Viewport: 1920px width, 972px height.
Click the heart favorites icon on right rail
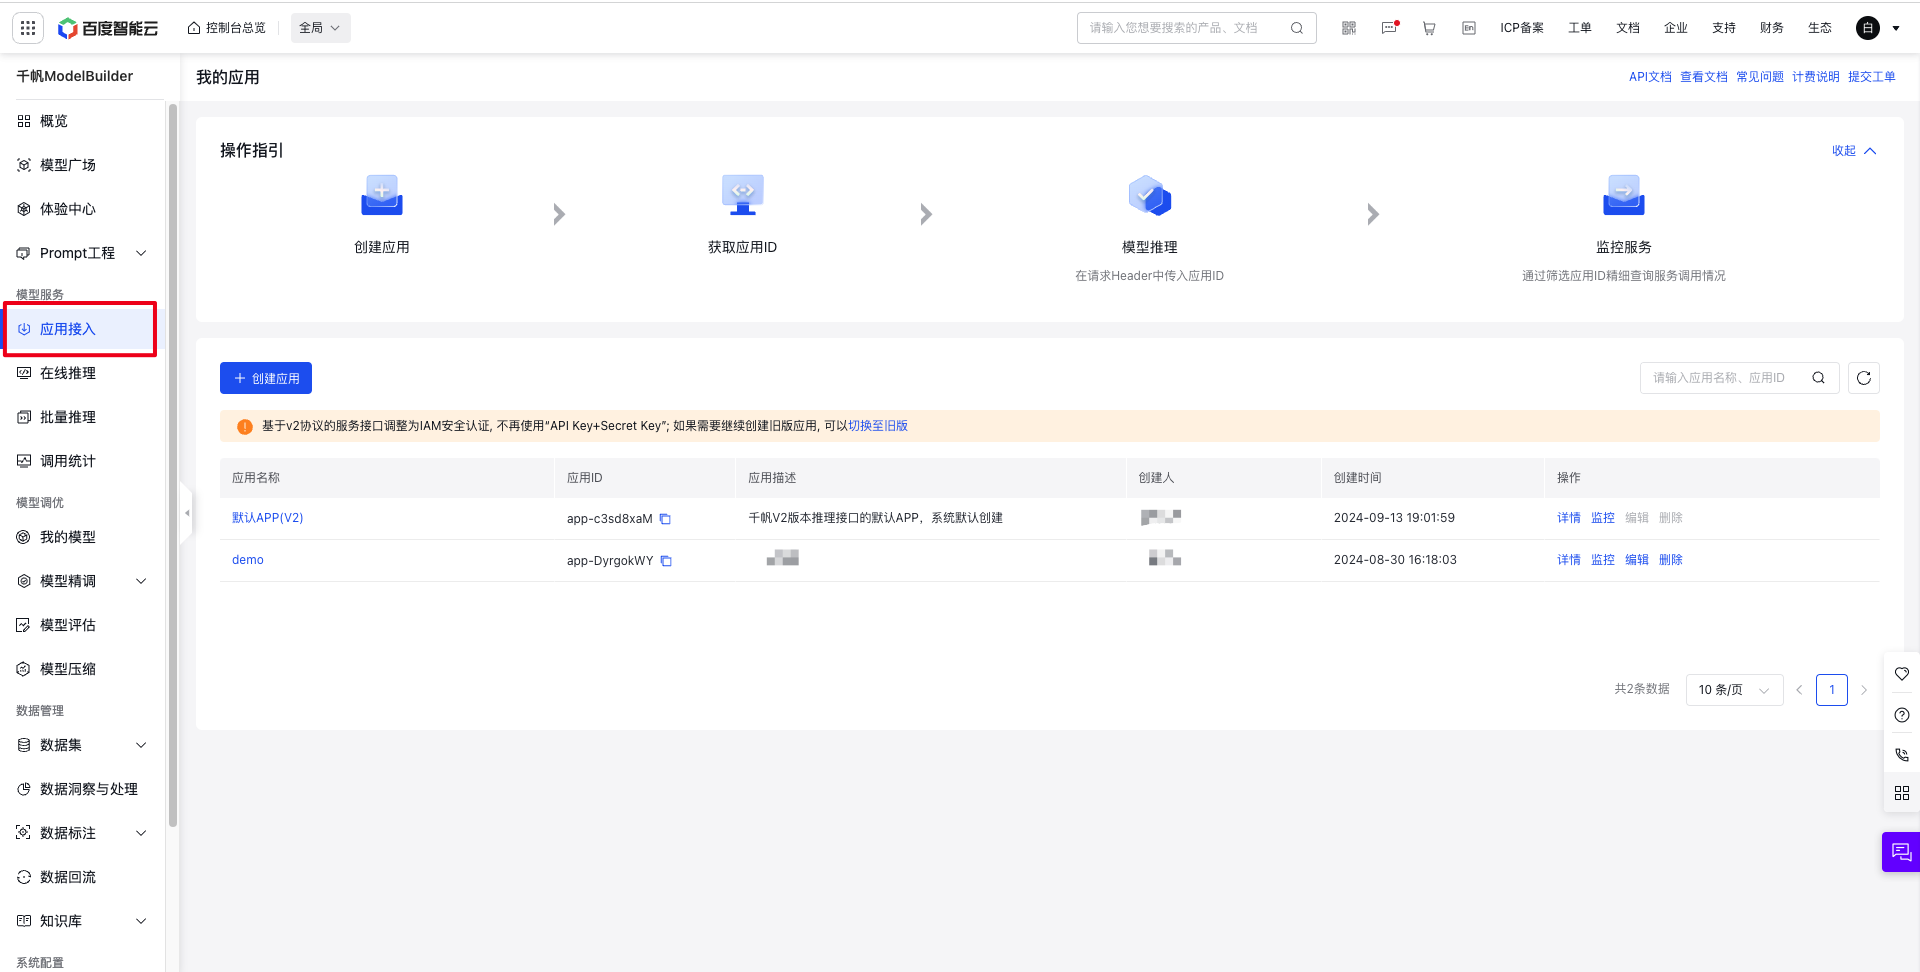pos(1902,674)
